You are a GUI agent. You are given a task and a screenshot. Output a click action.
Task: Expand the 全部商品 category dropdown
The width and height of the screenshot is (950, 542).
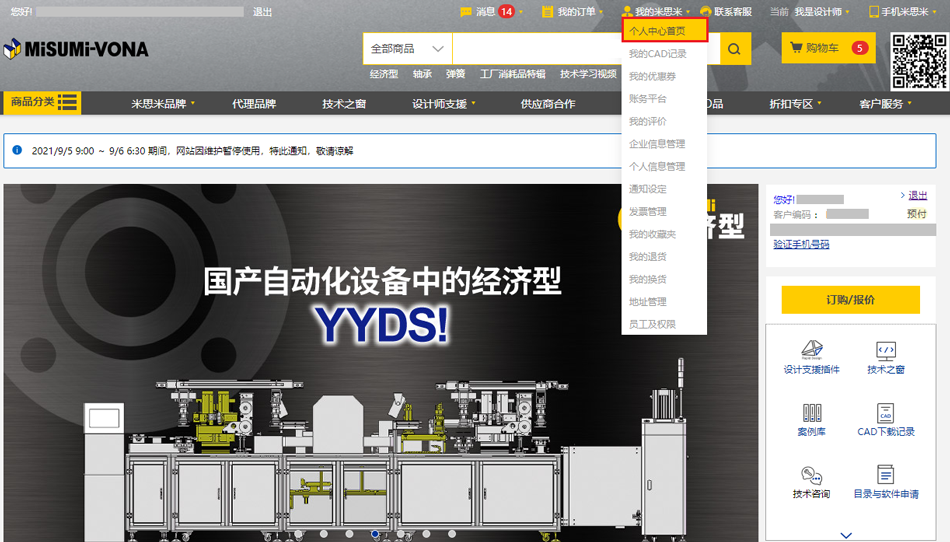(x=407, y=49)
